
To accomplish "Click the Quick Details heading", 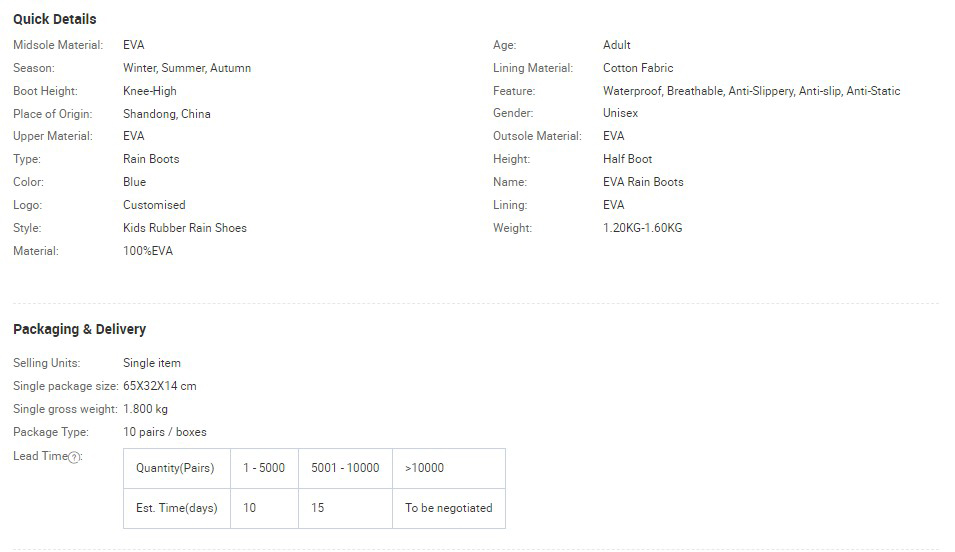I will click(x=55, y=19).
